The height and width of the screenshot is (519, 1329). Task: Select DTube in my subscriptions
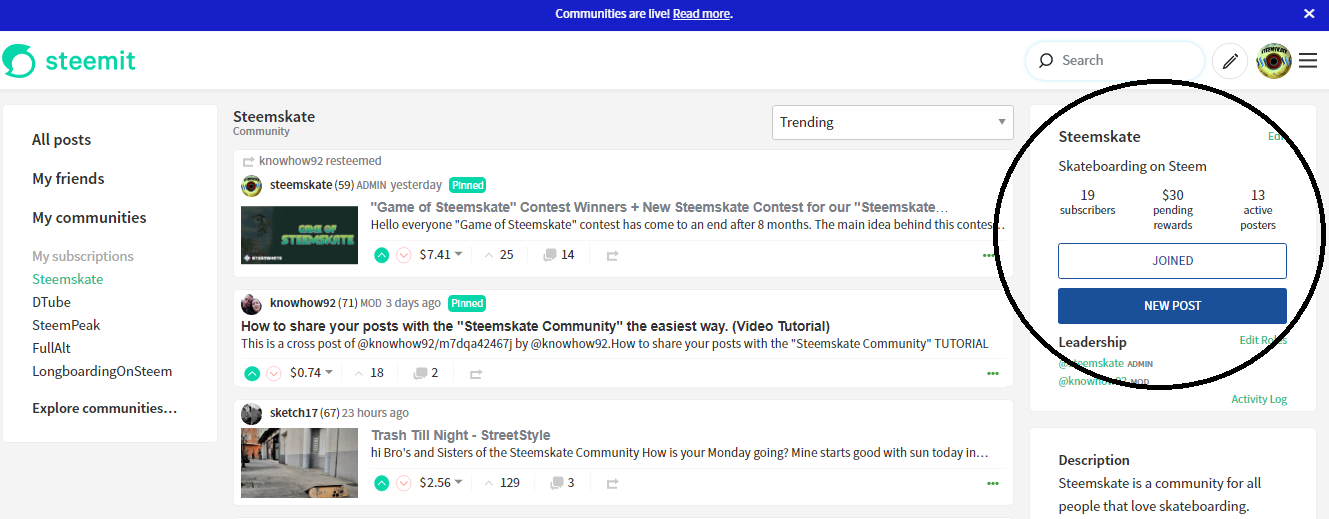pyautogui.click(x=51, y=302)
